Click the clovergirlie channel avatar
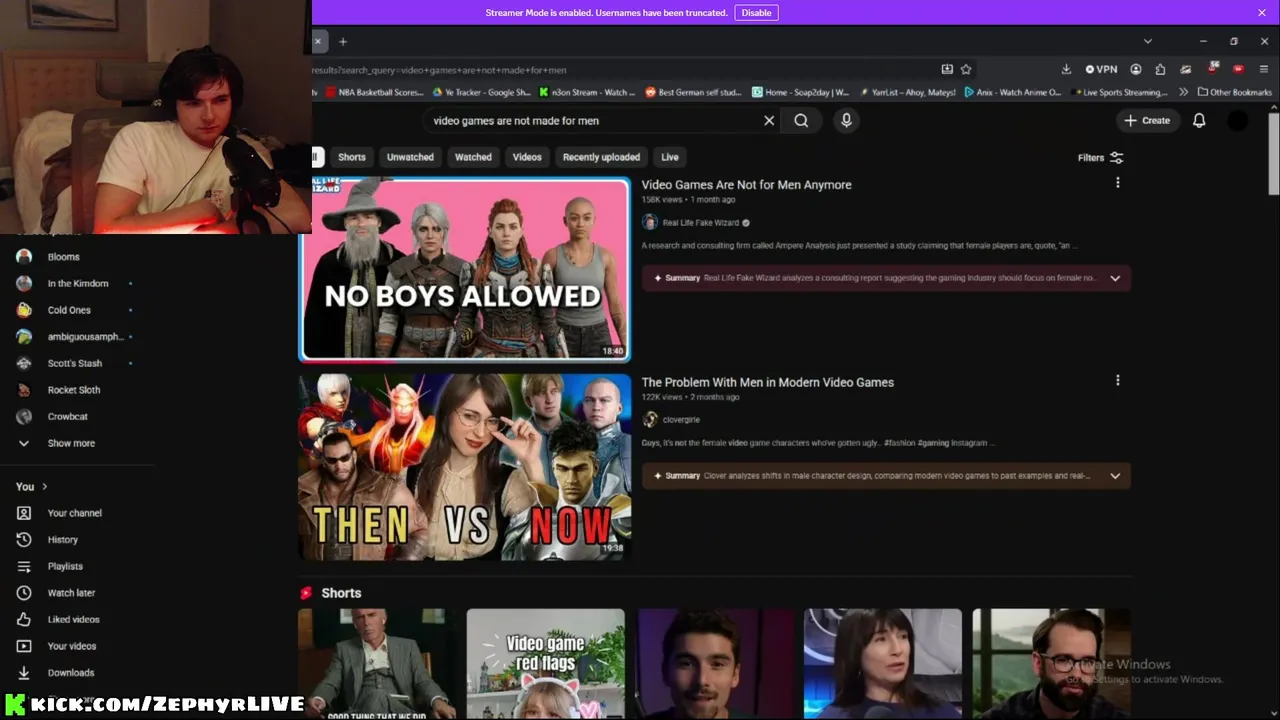 [650, 419]
